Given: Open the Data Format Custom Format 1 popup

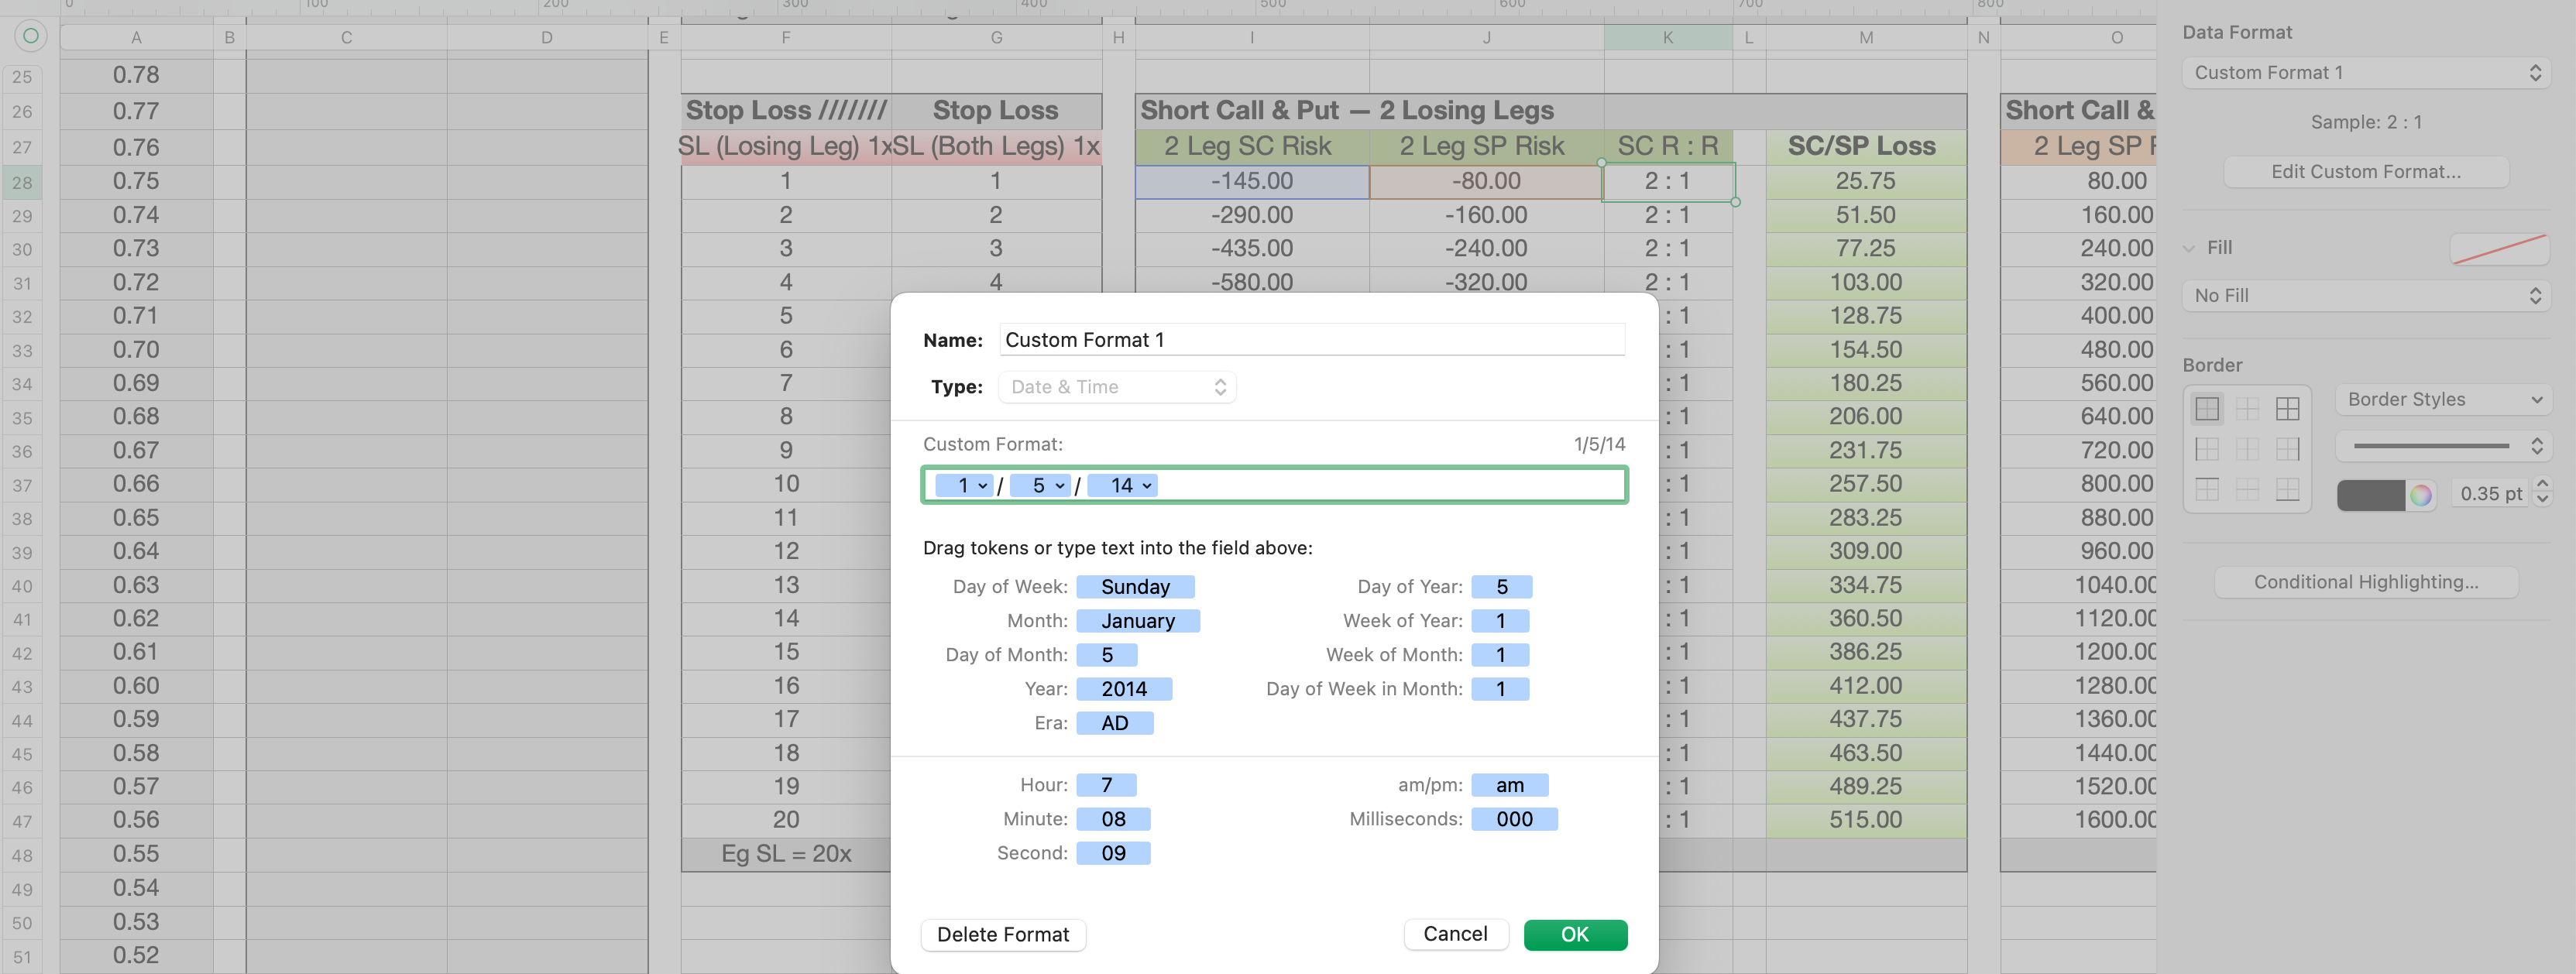Looking at the screenshot, I should pyautogui.click(x=2365, y=73).
